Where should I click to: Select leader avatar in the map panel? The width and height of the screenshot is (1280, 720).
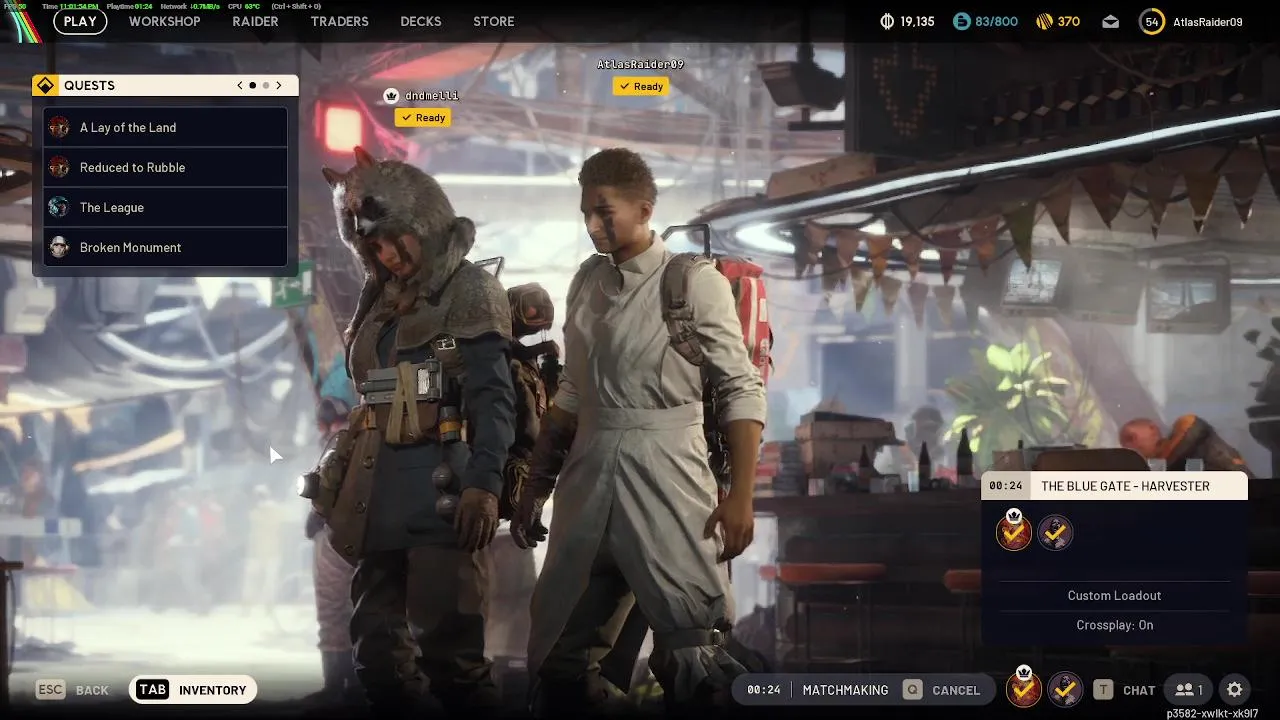point(1014,533)
